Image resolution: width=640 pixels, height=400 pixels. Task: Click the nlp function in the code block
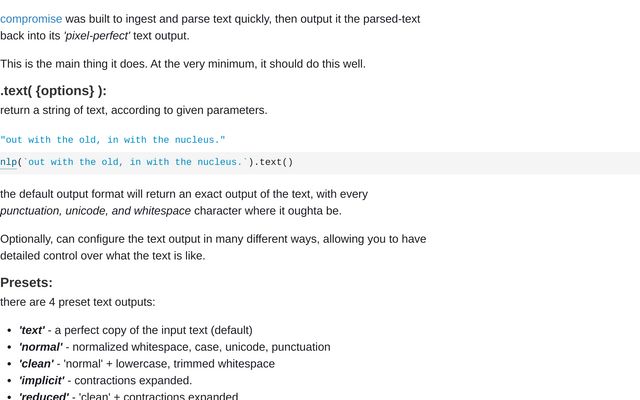coord(8,162)
